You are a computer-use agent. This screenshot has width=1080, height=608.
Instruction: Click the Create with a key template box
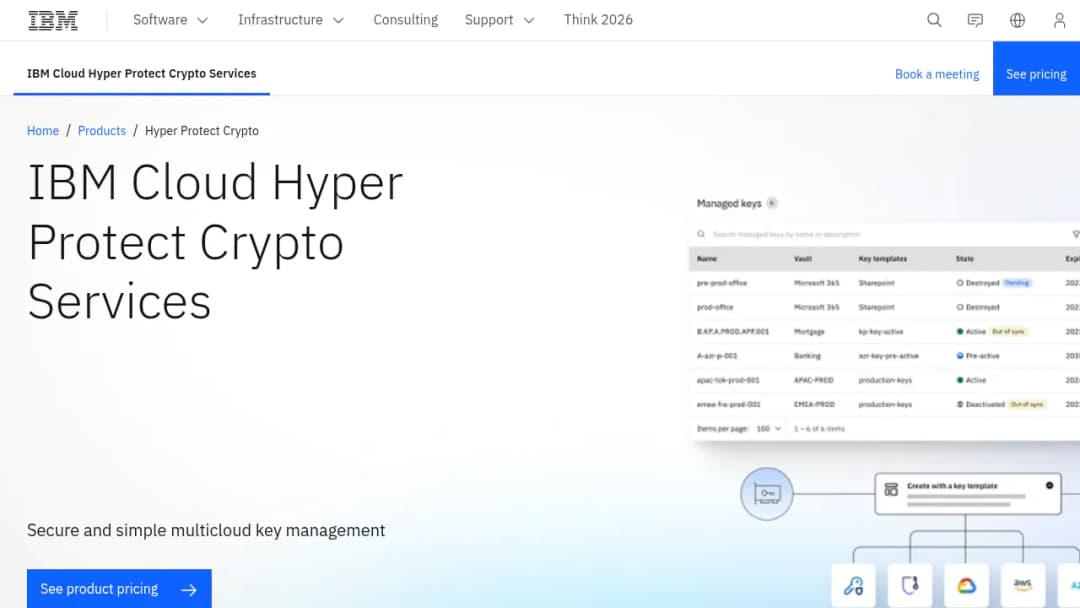(968, 494)
